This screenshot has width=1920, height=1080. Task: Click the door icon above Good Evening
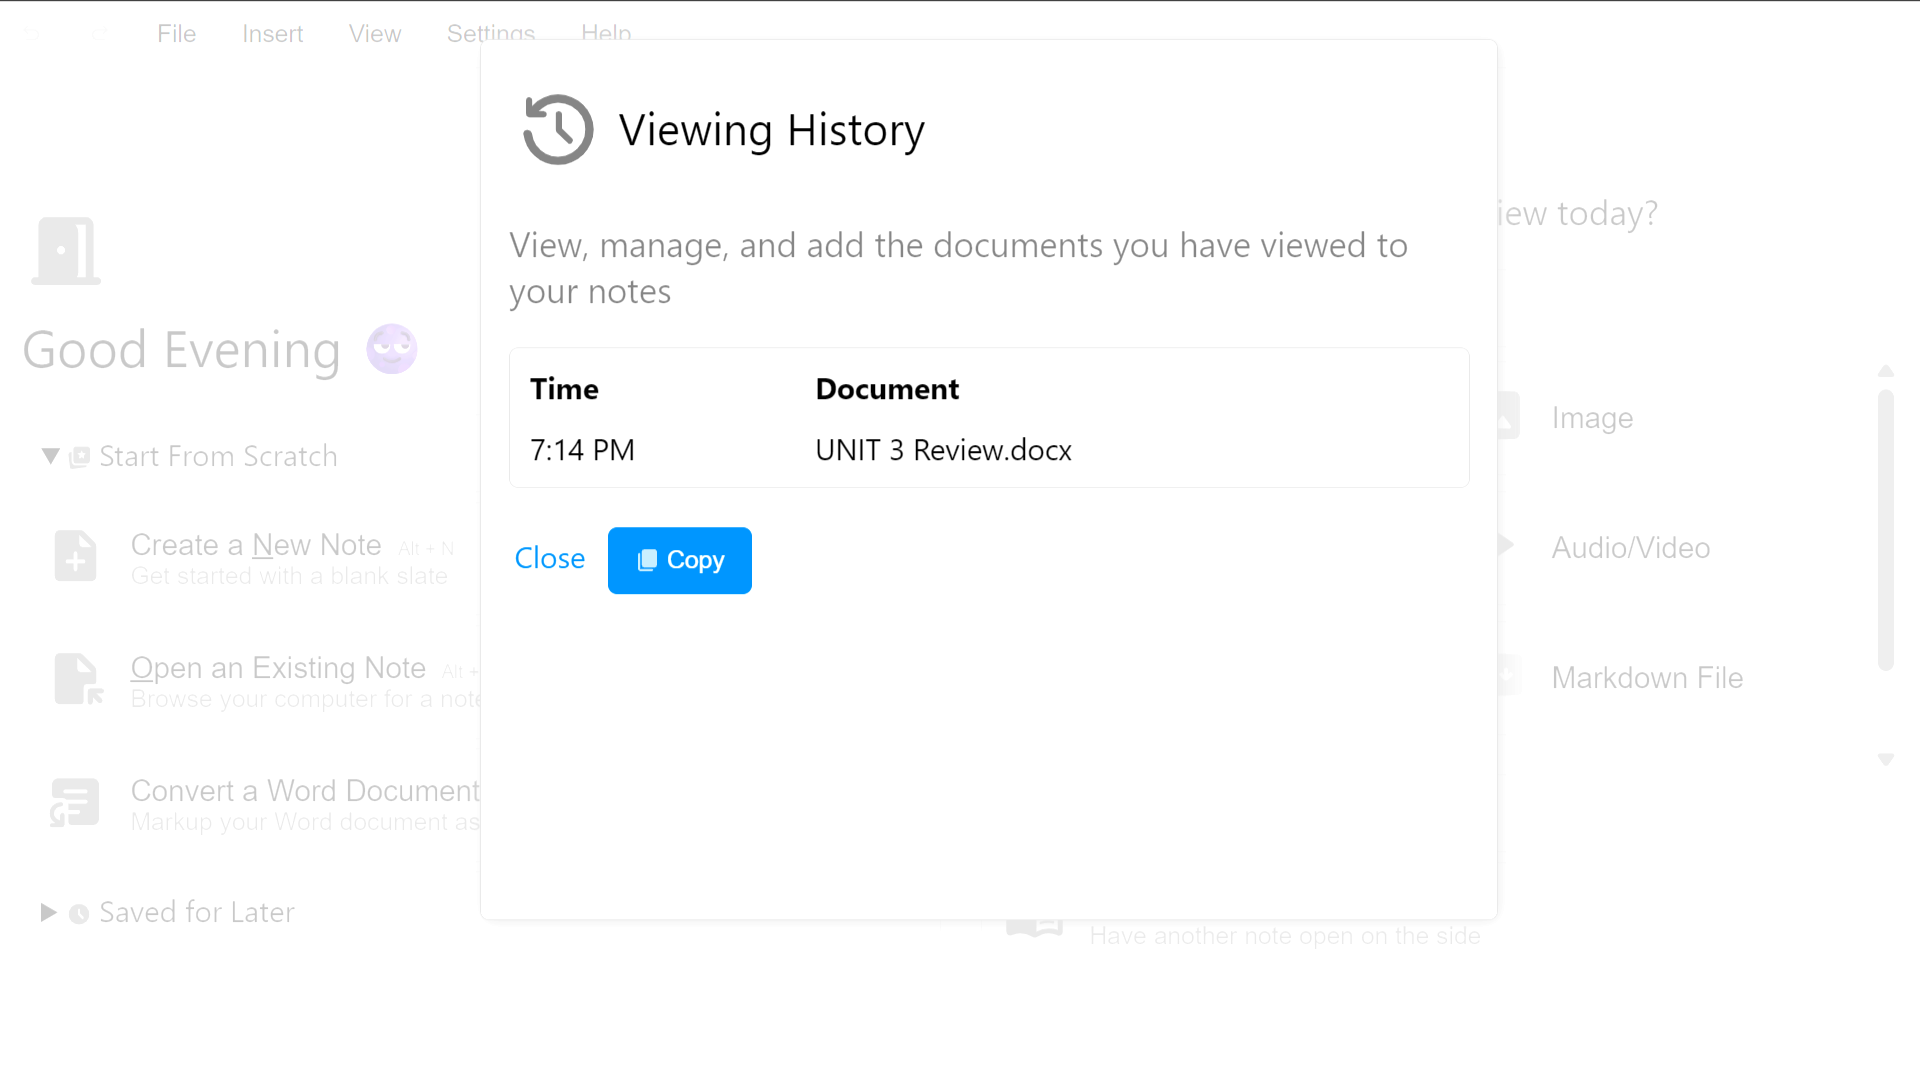66,250
